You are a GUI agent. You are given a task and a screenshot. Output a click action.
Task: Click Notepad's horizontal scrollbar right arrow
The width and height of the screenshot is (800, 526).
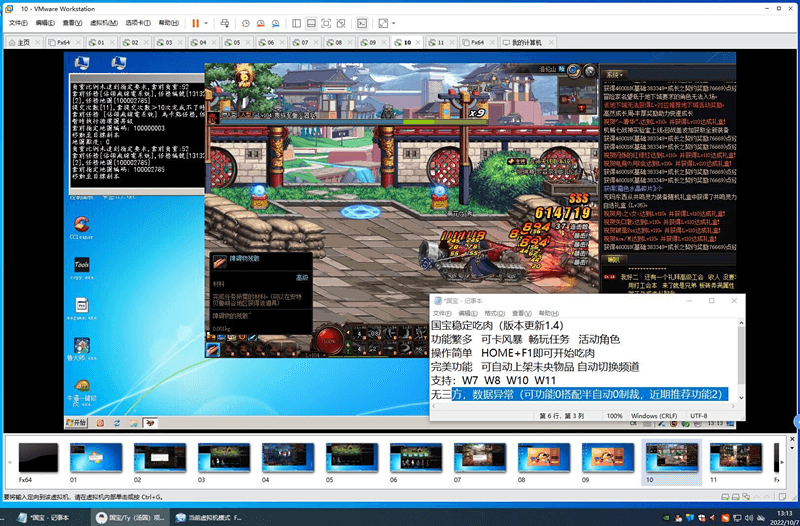click(733, 406)
